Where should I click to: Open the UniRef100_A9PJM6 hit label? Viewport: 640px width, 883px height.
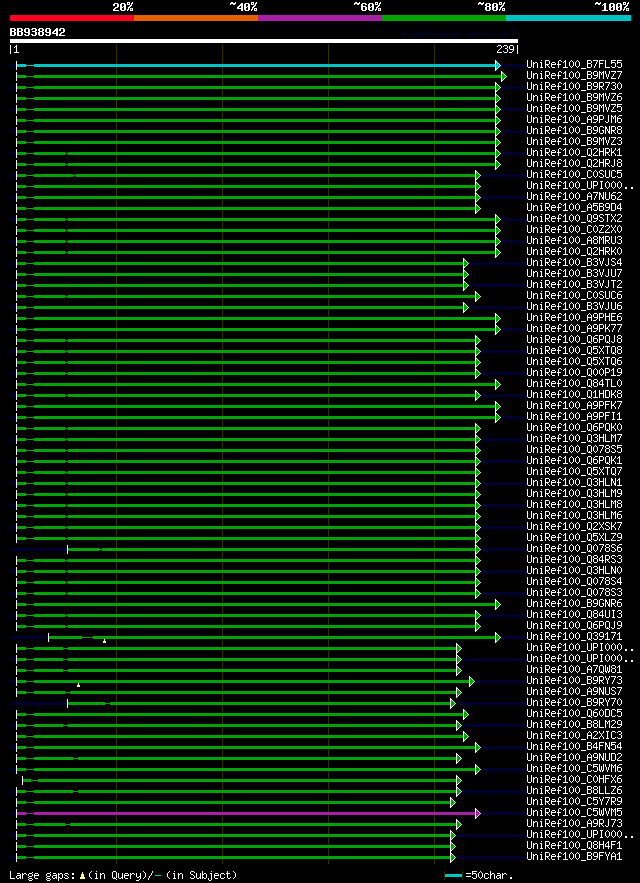coord(574,119)
